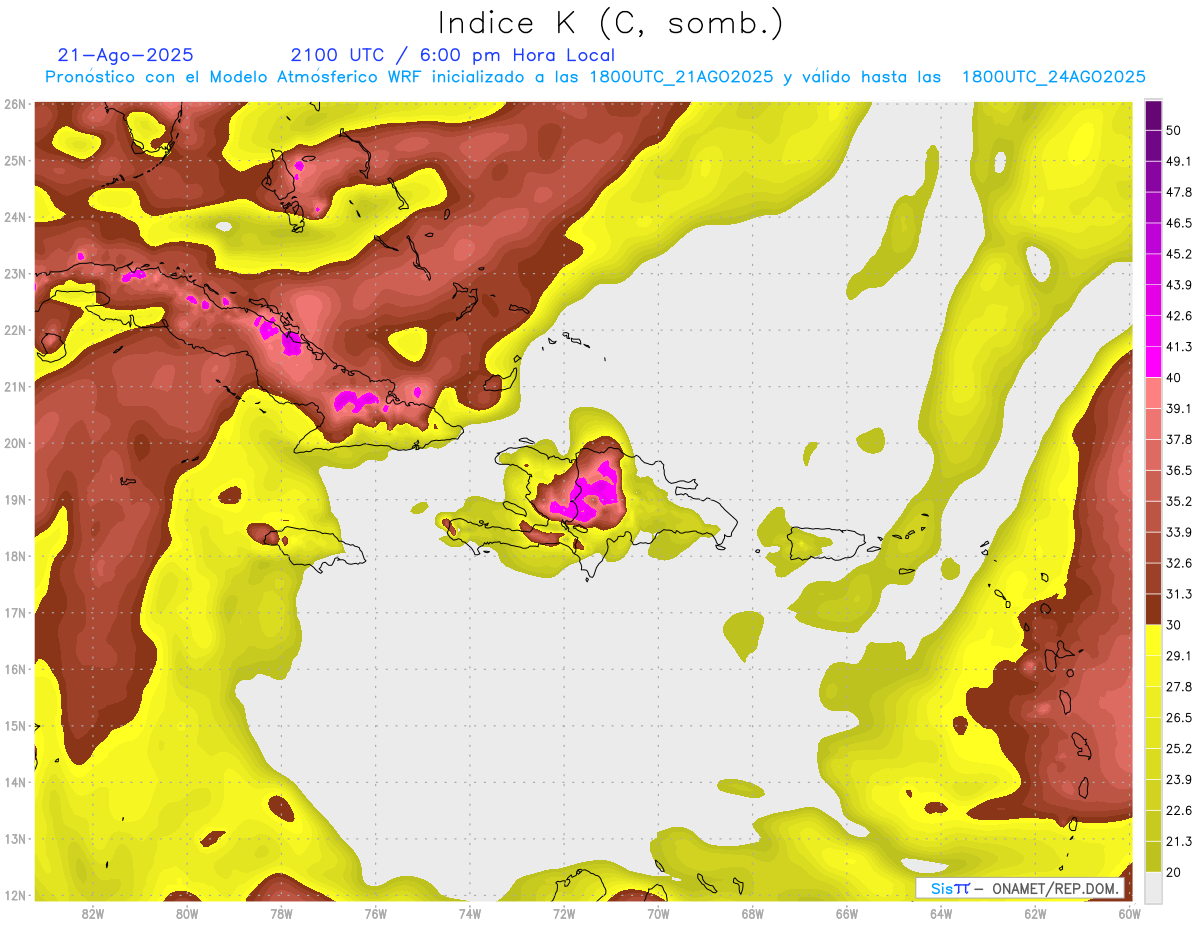1200x927 pixels.
Task: Click '2100 UTC / 6:00 pm Hora Local'
Action: (x=452, y=55)
